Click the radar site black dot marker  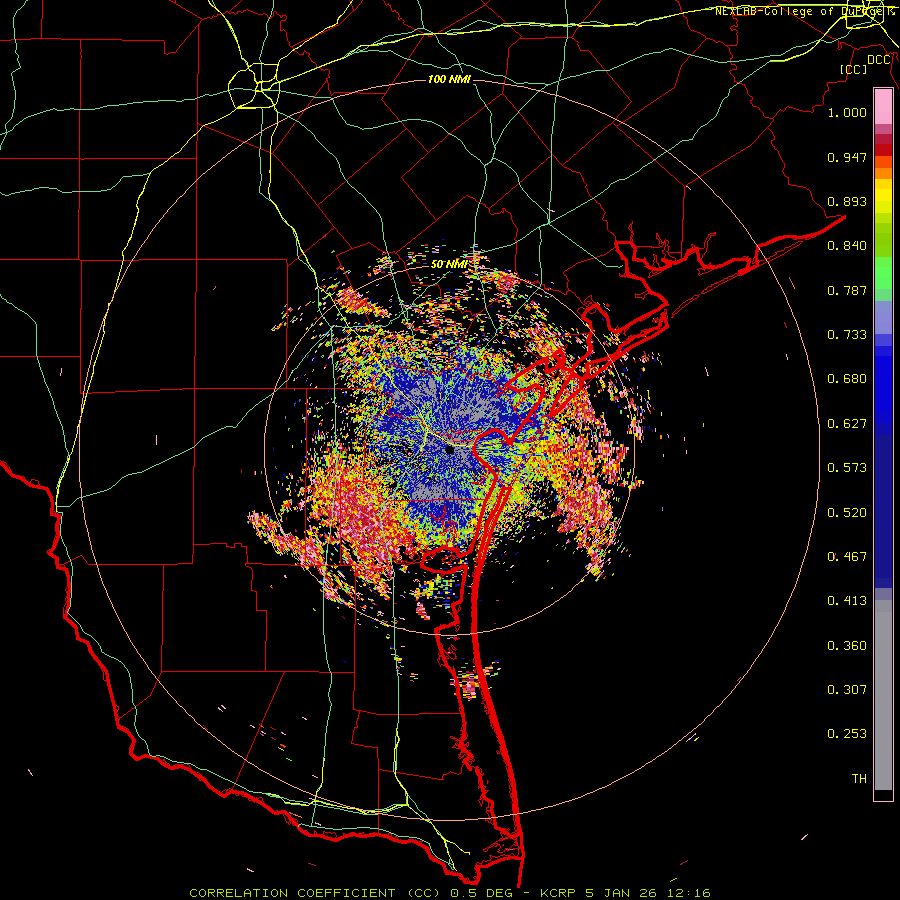[x=450, y=450]
